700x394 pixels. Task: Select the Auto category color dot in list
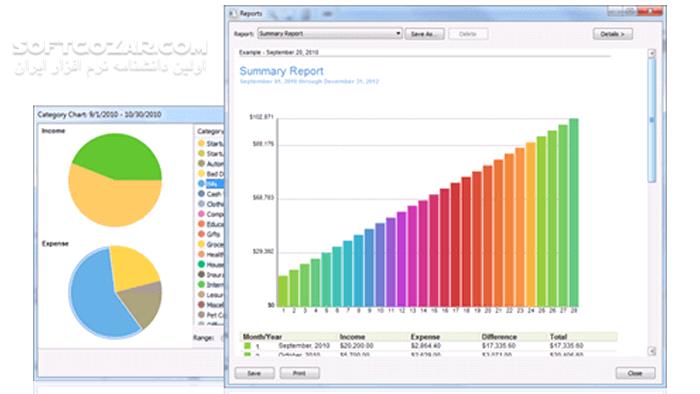coord(201,163)
